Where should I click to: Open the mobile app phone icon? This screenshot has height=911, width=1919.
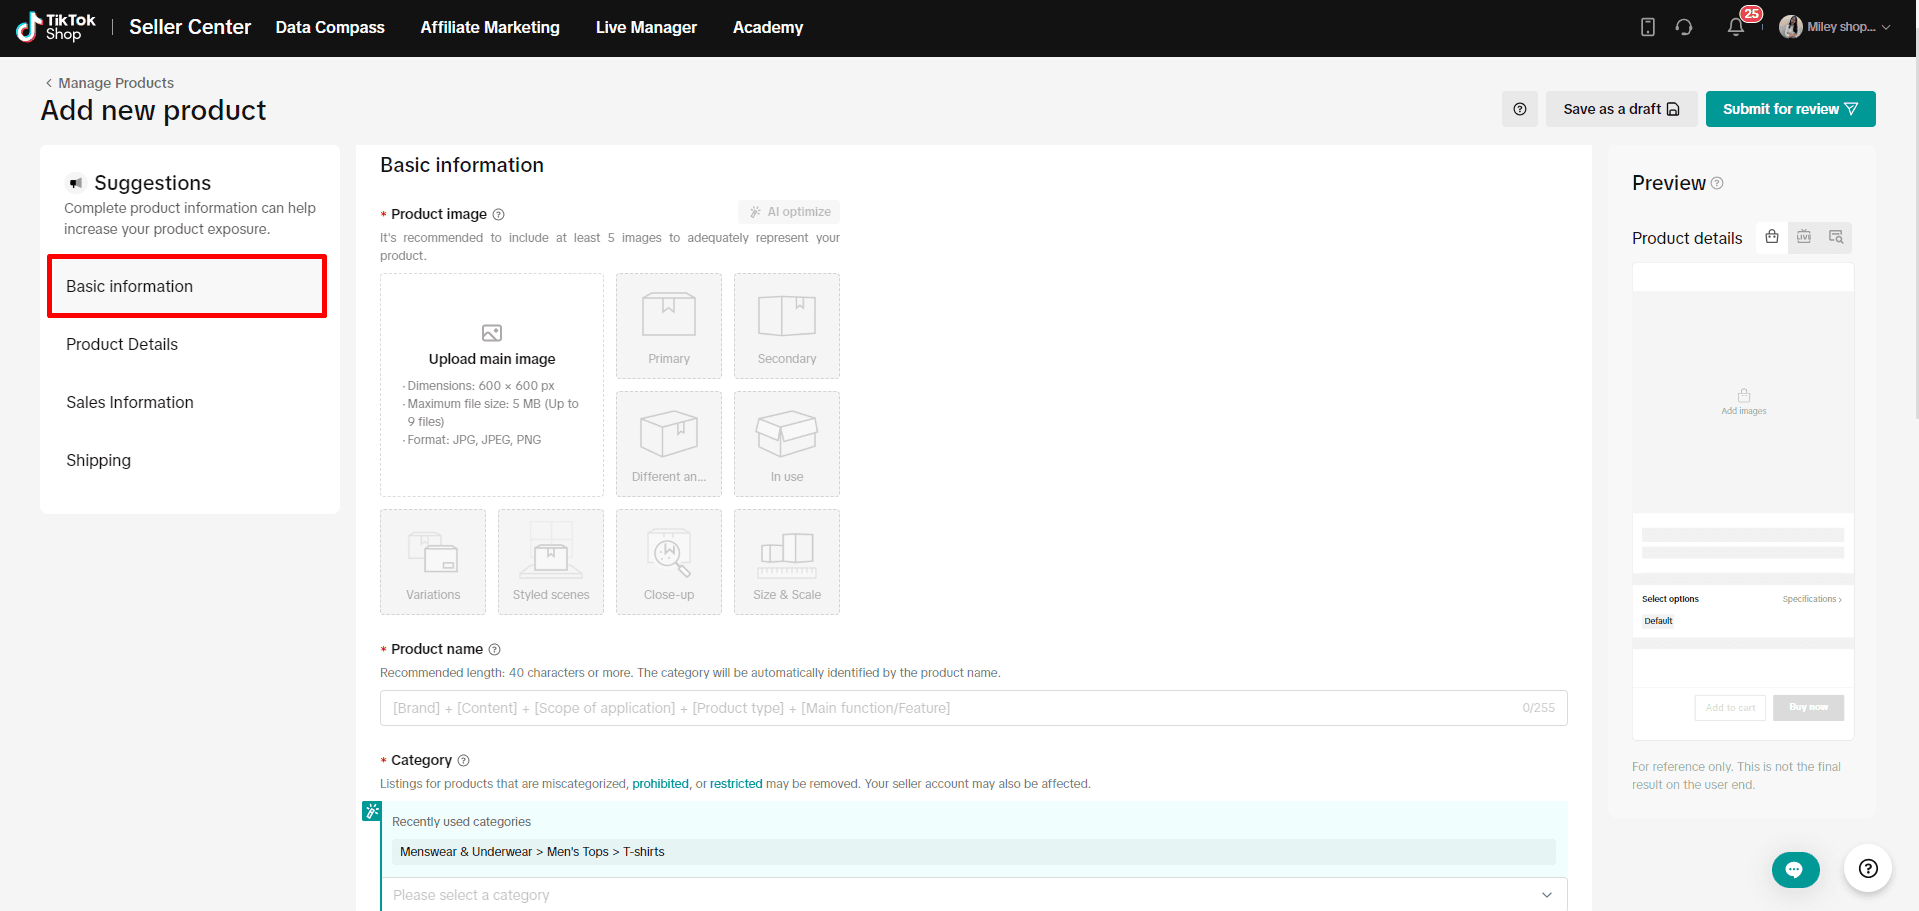click(1648, 27)
